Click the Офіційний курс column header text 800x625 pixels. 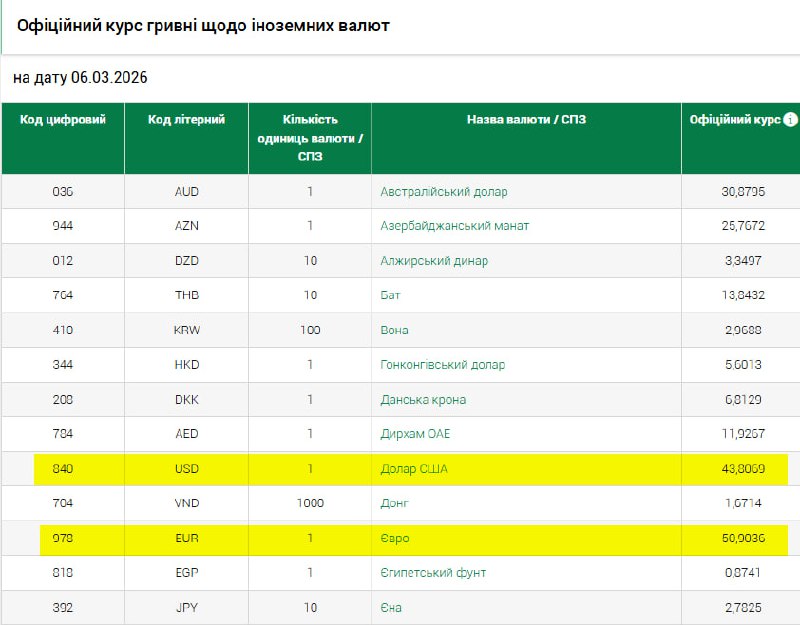(x=735, y=120)
